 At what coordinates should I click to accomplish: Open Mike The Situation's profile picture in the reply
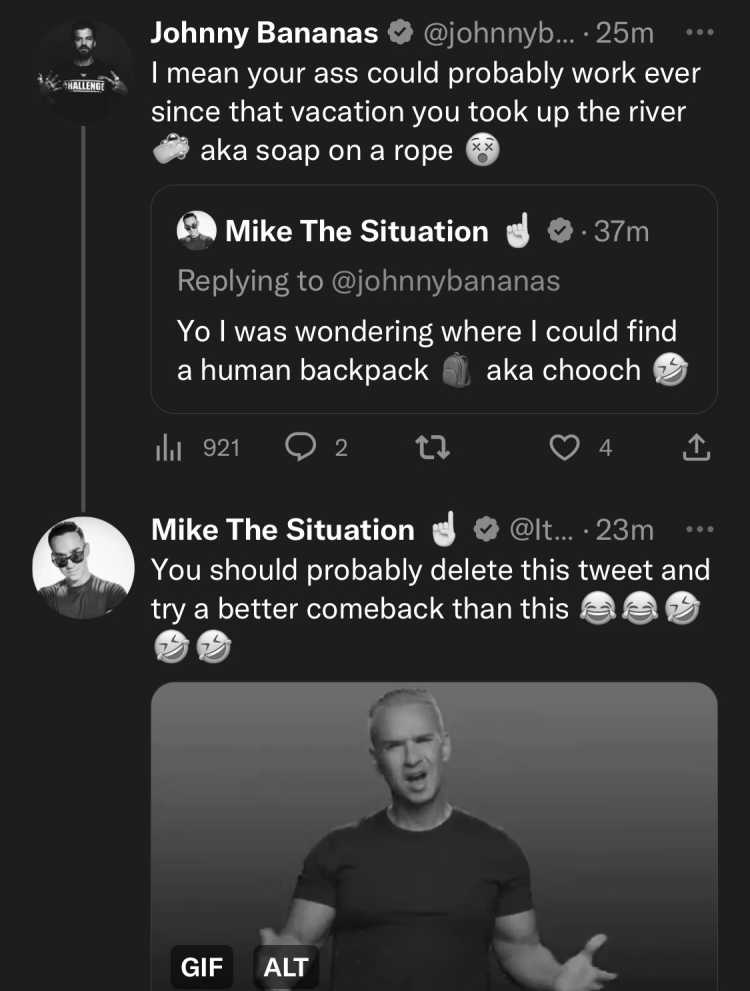[x=83, y=568]
